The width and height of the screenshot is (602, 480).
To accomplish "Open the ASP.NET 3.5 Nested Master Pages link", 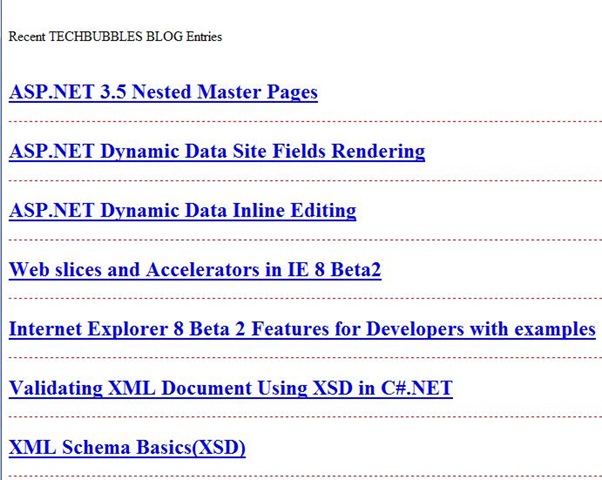I will 163,92.
